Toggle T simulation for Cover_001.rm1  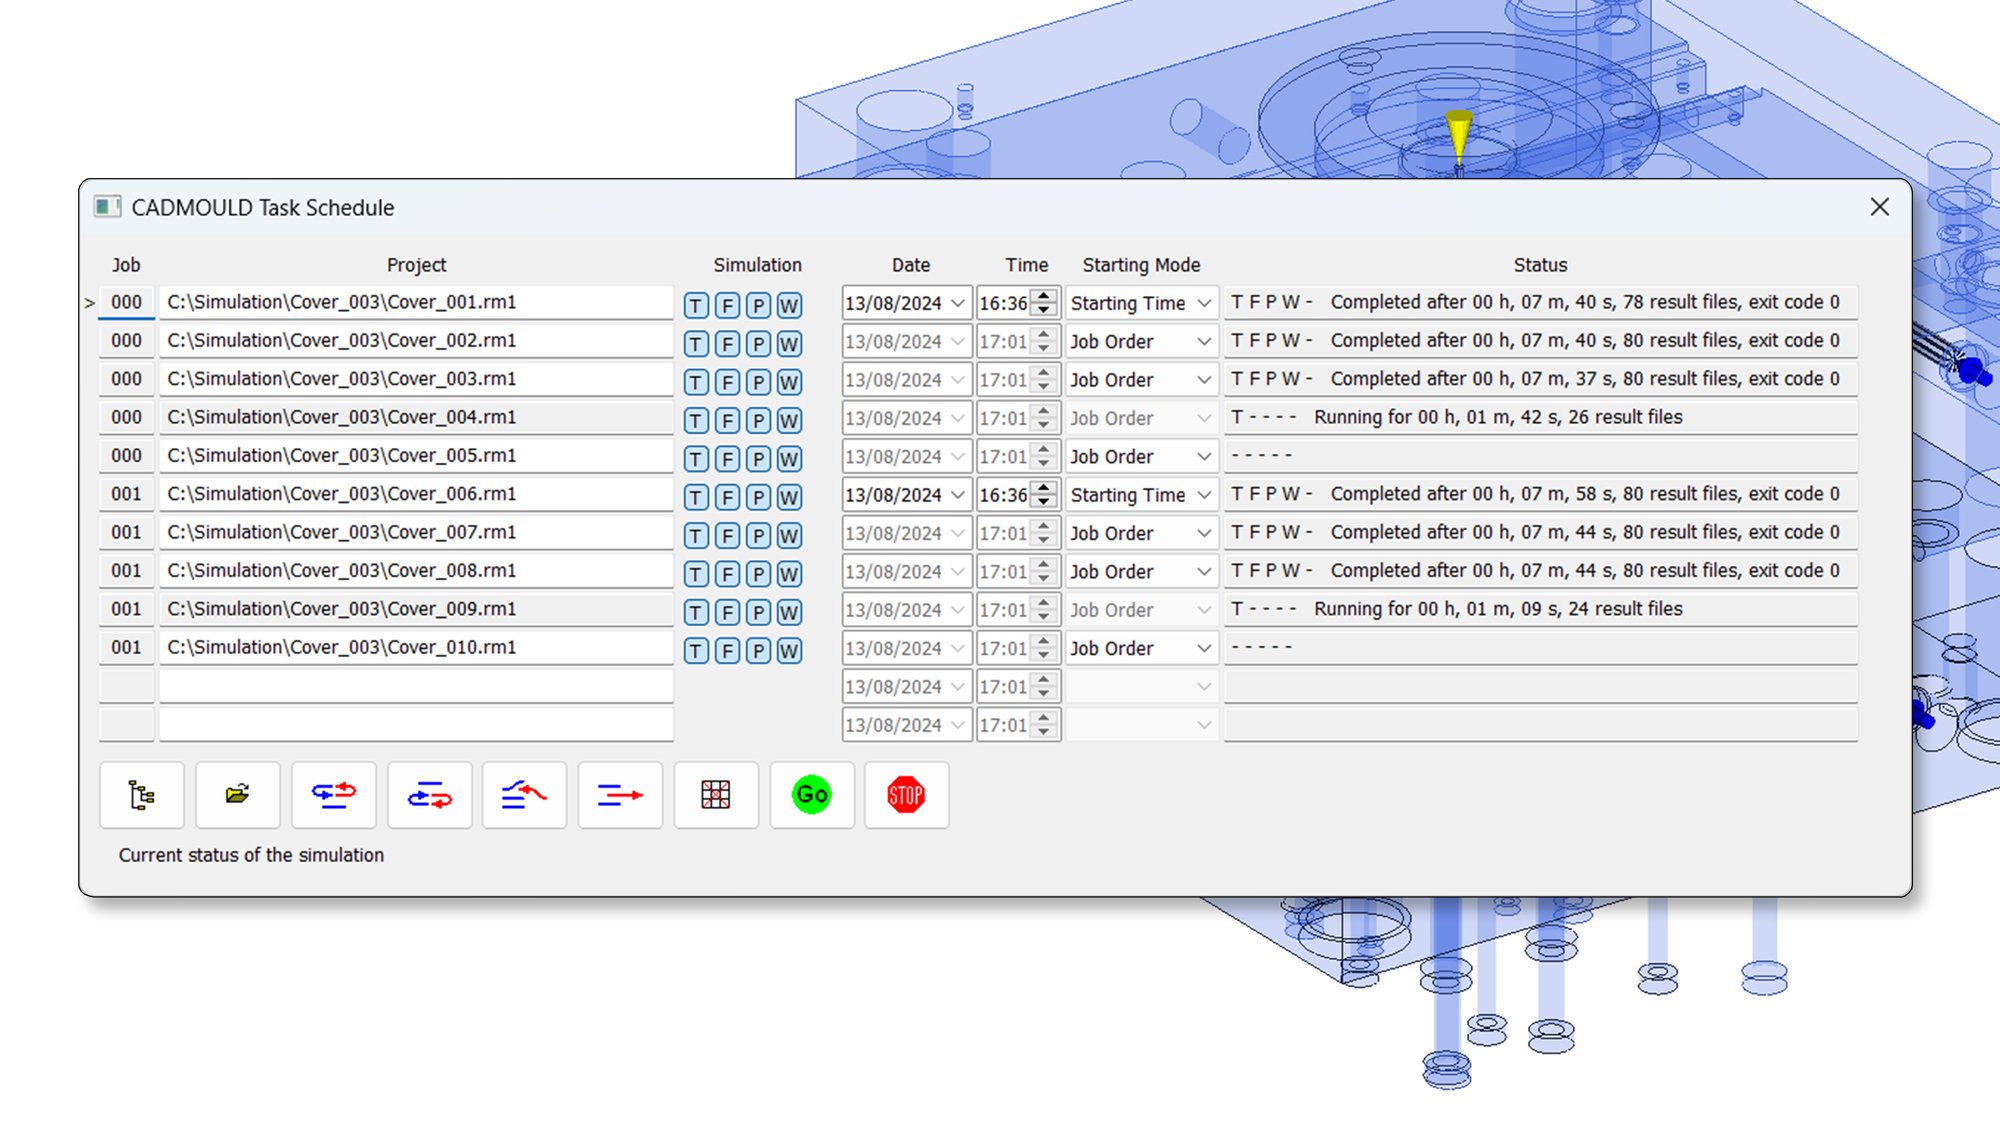696,306
